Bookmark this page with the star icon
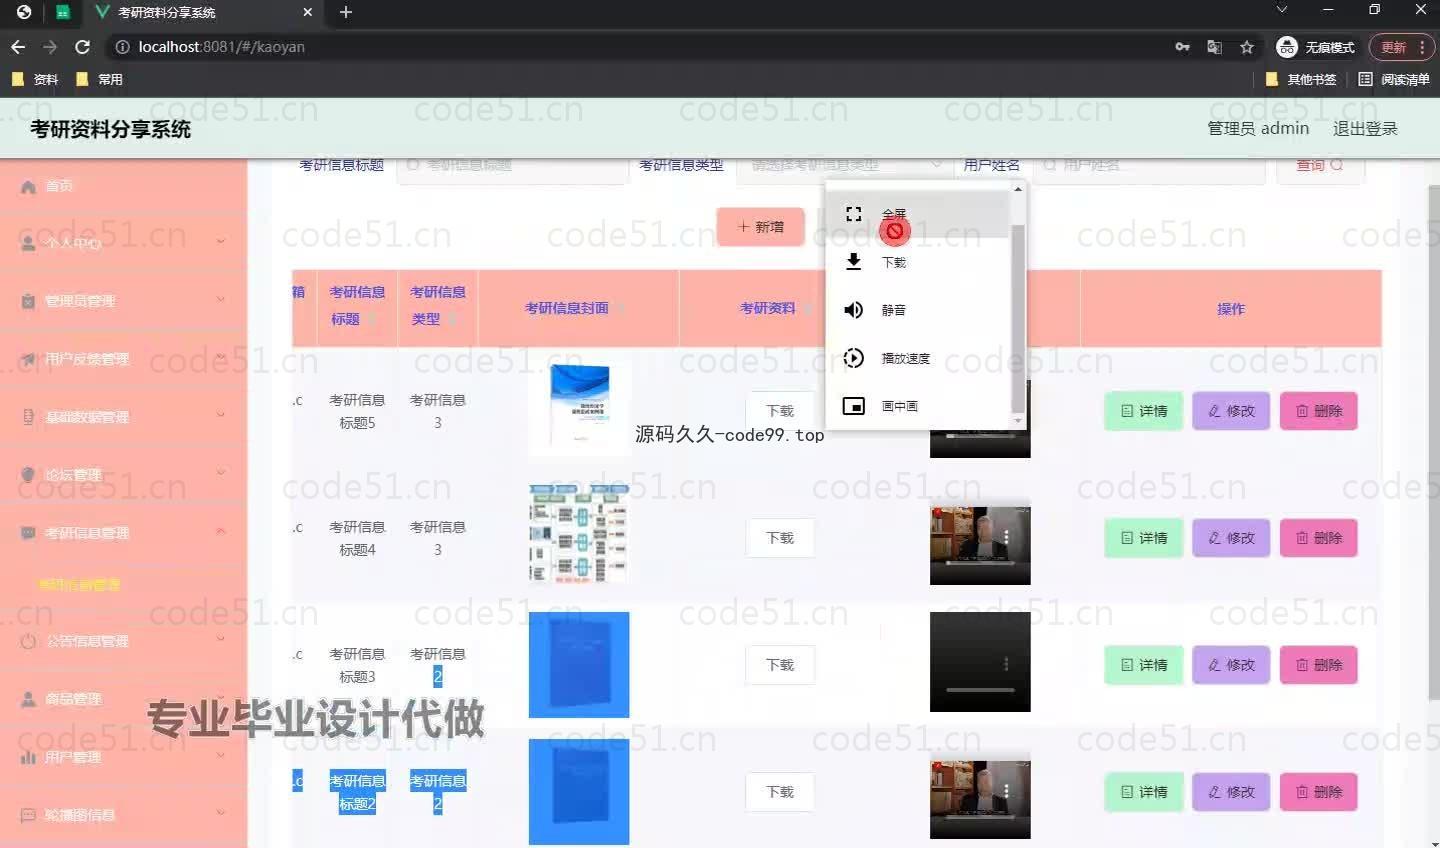Screen dimensions: 1440x848 pyautogui.click(x=1246, y=47)
